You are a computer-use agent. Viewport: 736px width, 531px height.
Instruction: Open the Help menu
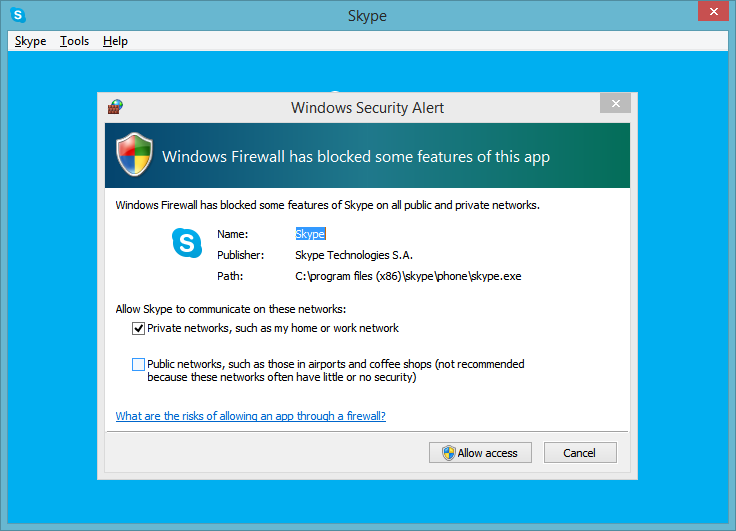tap(115, 41)
